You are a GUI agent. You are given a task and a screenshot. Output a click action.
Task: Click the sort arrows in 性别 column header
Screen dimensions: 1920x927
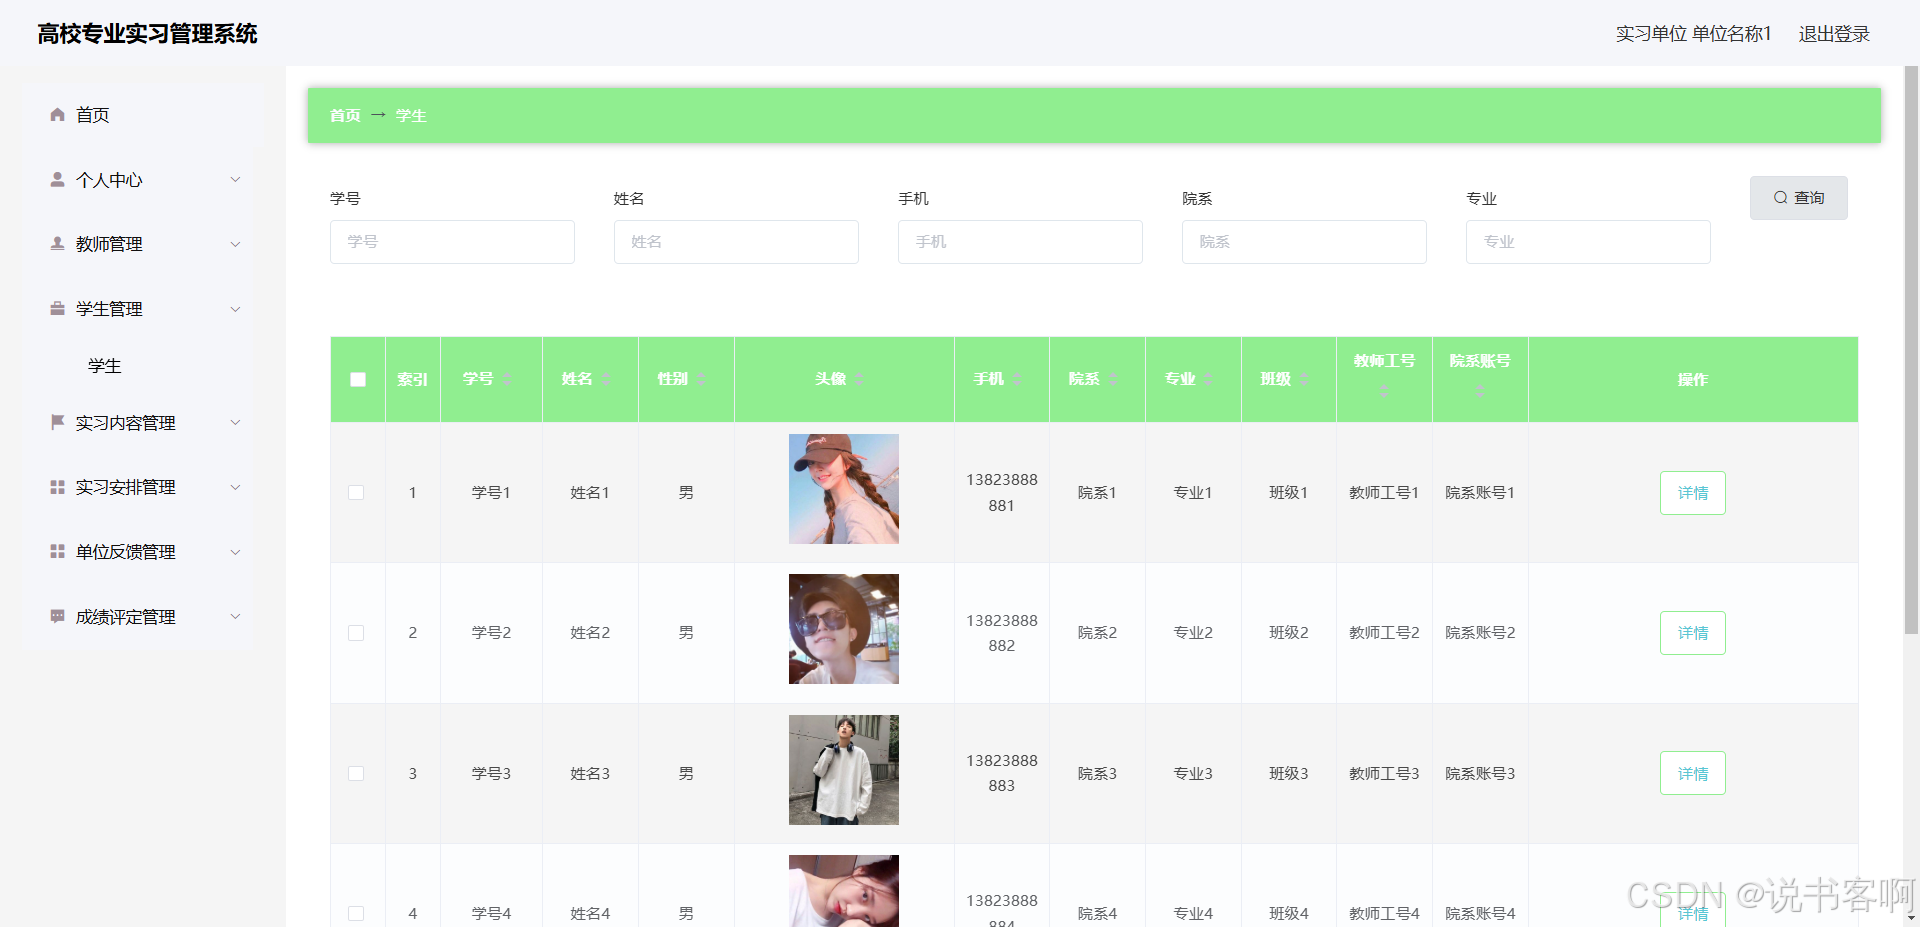click(x=702, y=379)
